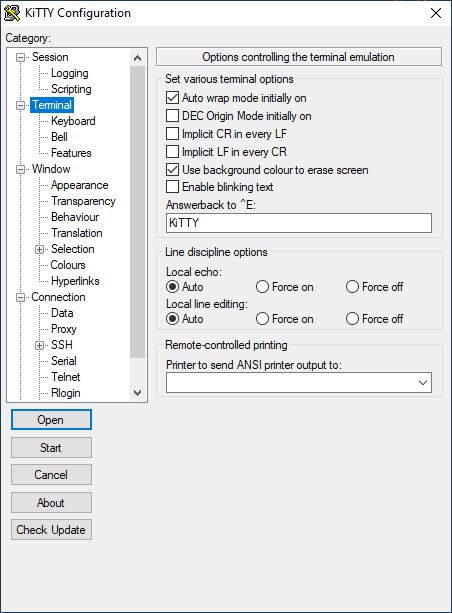Viewport: 452px width, 613px height.
Task: Set Local line editing to Force off
Action: point(352,319)
